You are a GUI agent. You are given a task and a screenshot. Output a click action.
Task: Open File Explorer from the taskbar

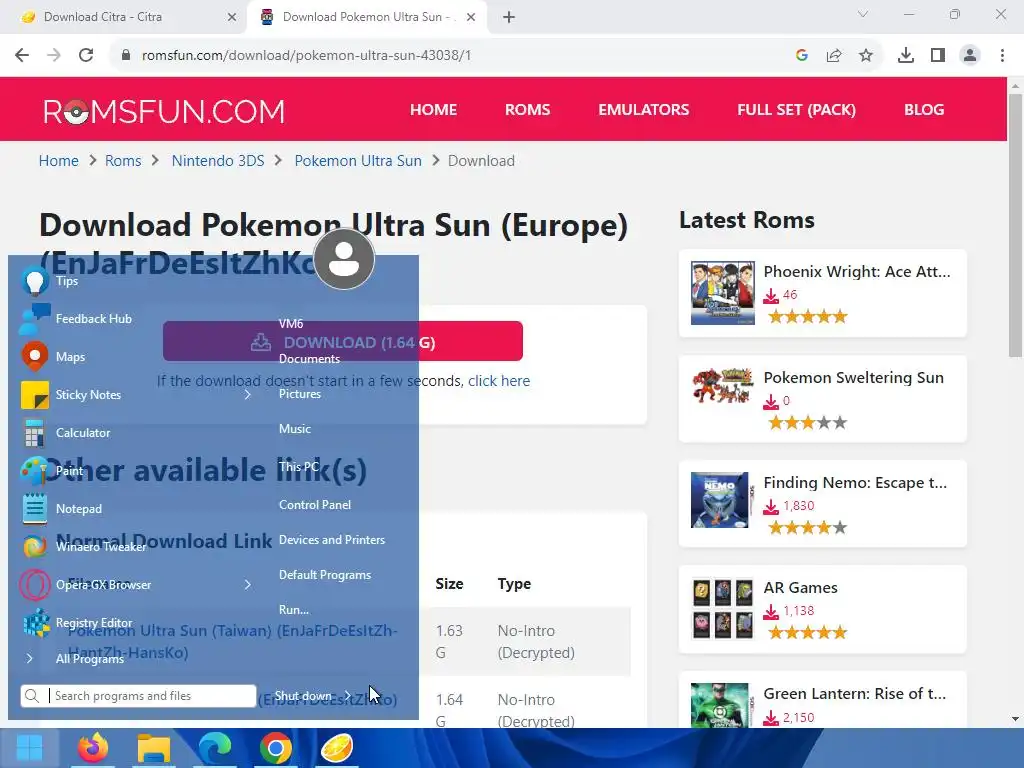(154, 748)
